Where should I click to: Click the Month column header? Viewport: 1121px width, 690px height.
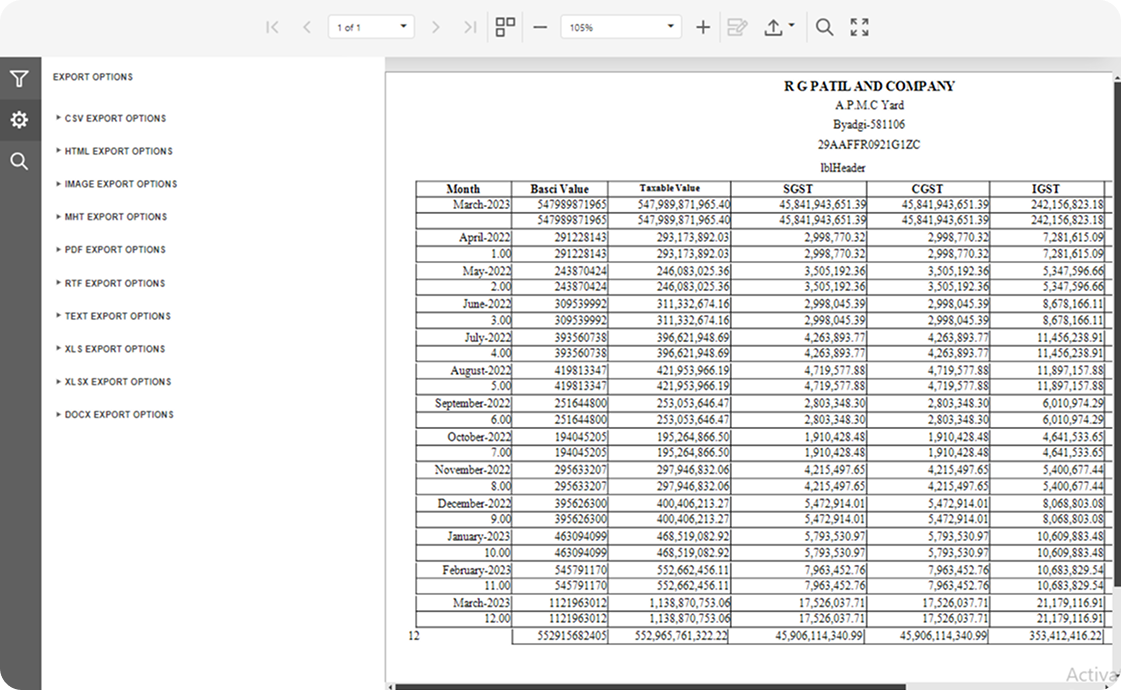click(x=463, y=189)
